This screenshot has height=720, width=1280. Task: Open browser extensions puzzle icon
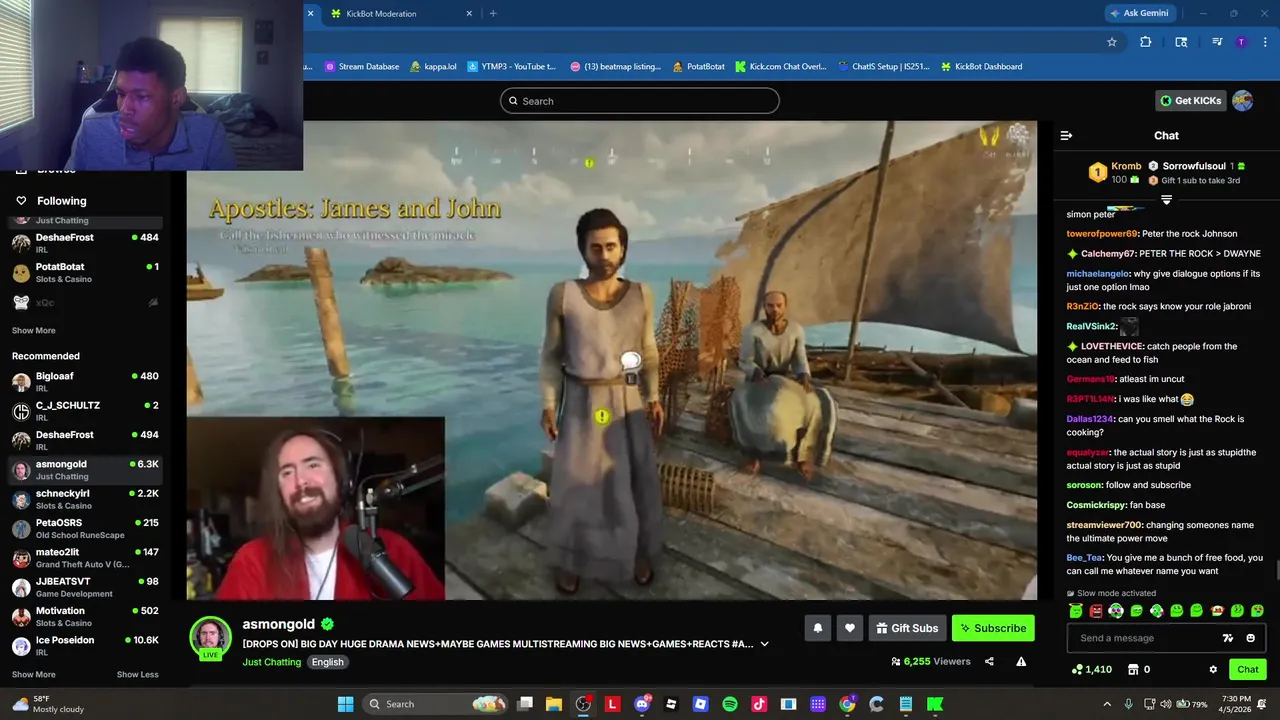[1146, 42]
